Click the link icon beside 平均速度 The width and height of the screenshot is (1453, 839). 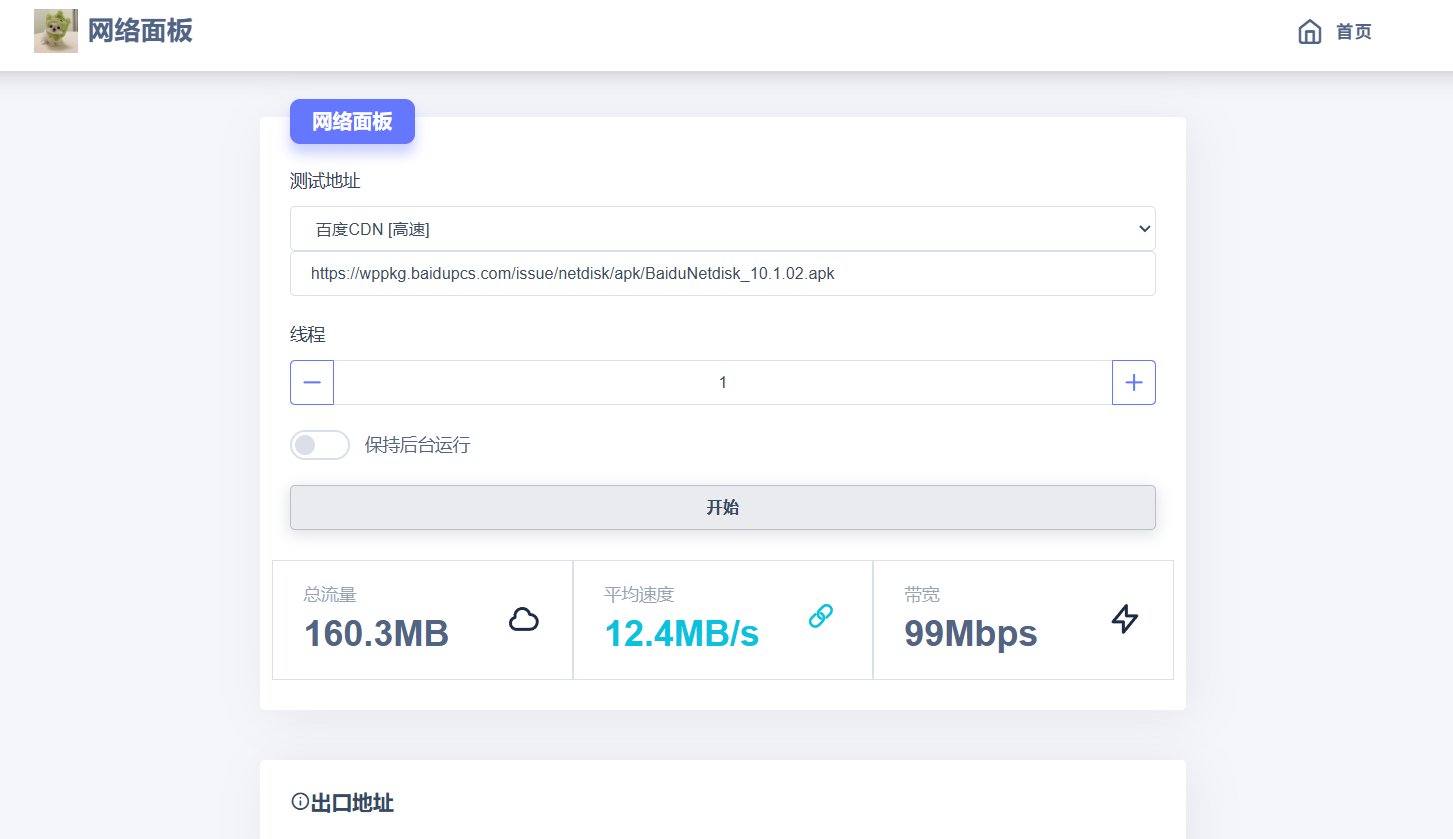[x=821, y=615]
